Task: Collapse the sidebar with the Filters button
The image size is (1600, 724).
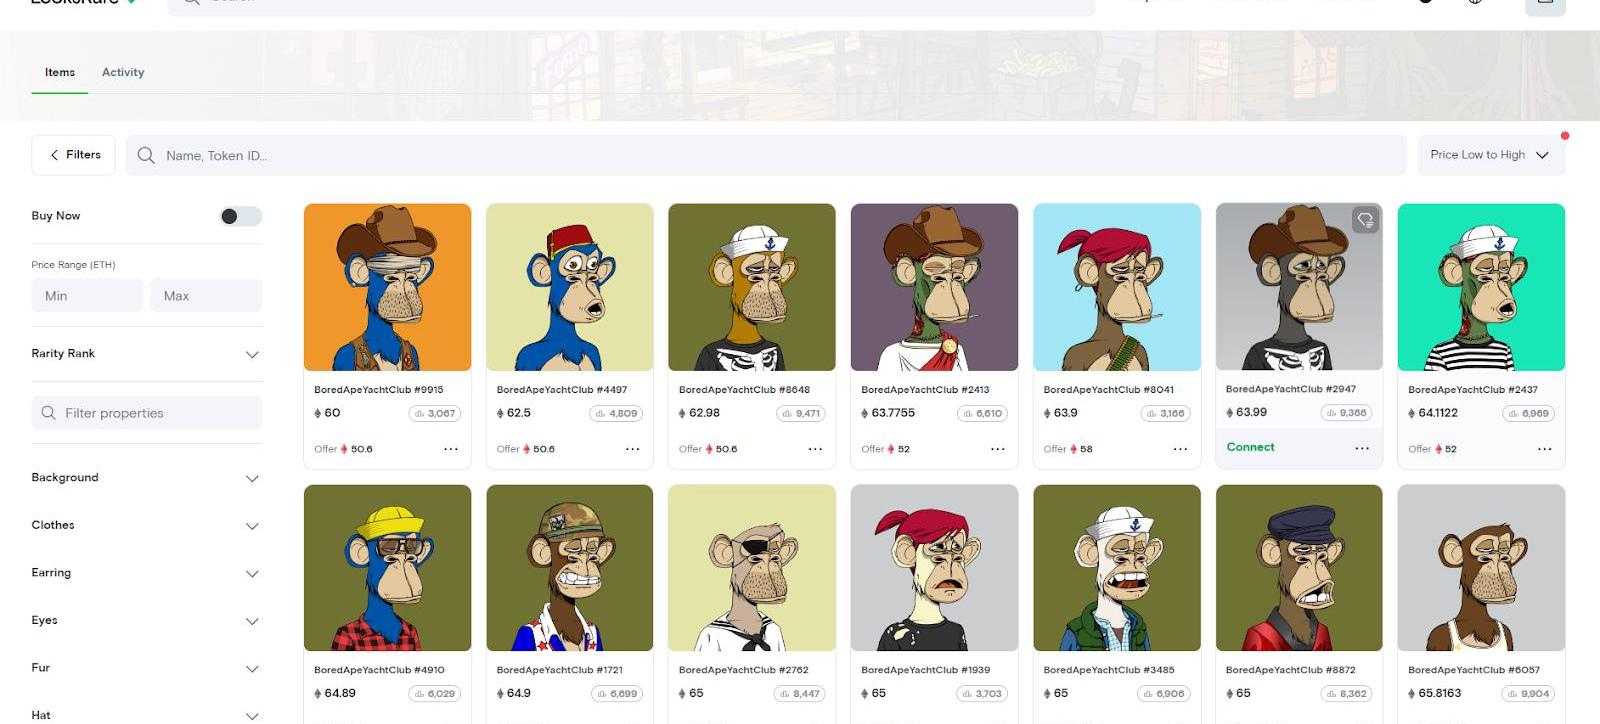Action: pos(74,155)
